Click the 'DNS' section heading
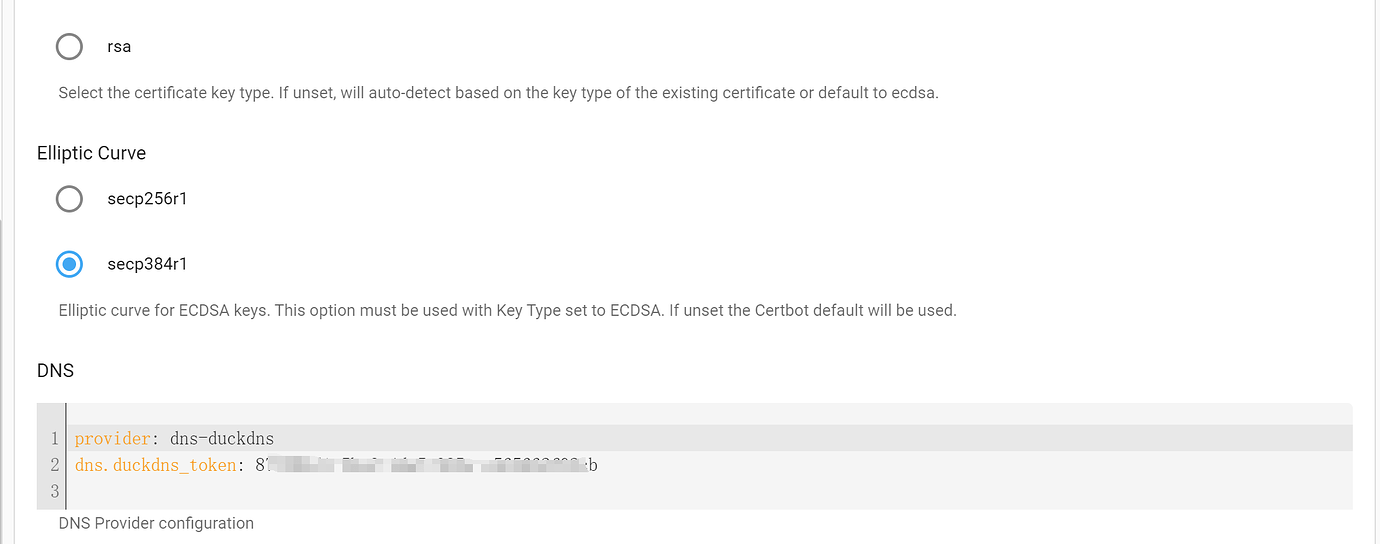Viewport: 1380px width, 544px height. tap(56, 370)
